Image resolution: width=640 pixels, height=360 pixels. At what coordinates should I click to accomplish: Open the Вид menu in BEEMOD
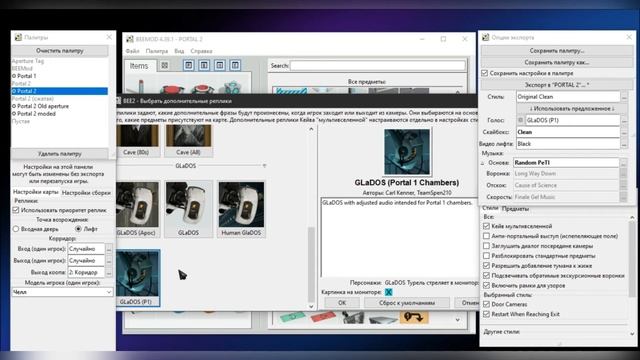[x=179, y=51]
